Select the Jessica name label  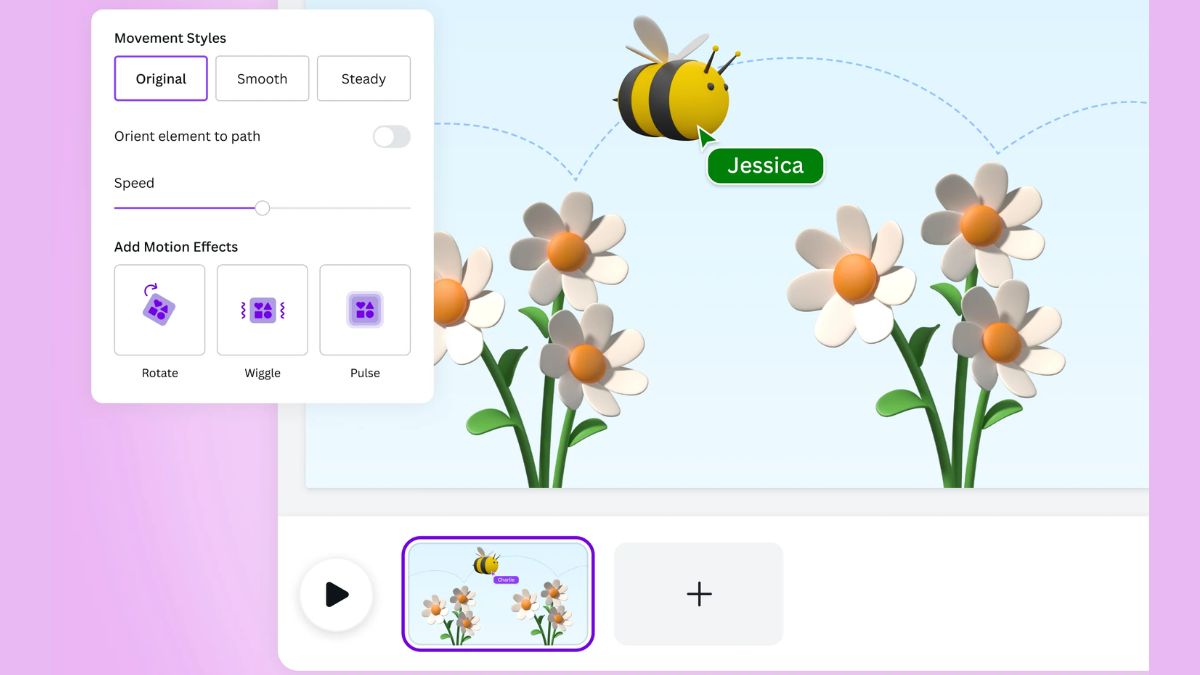[x=765, y=165]
